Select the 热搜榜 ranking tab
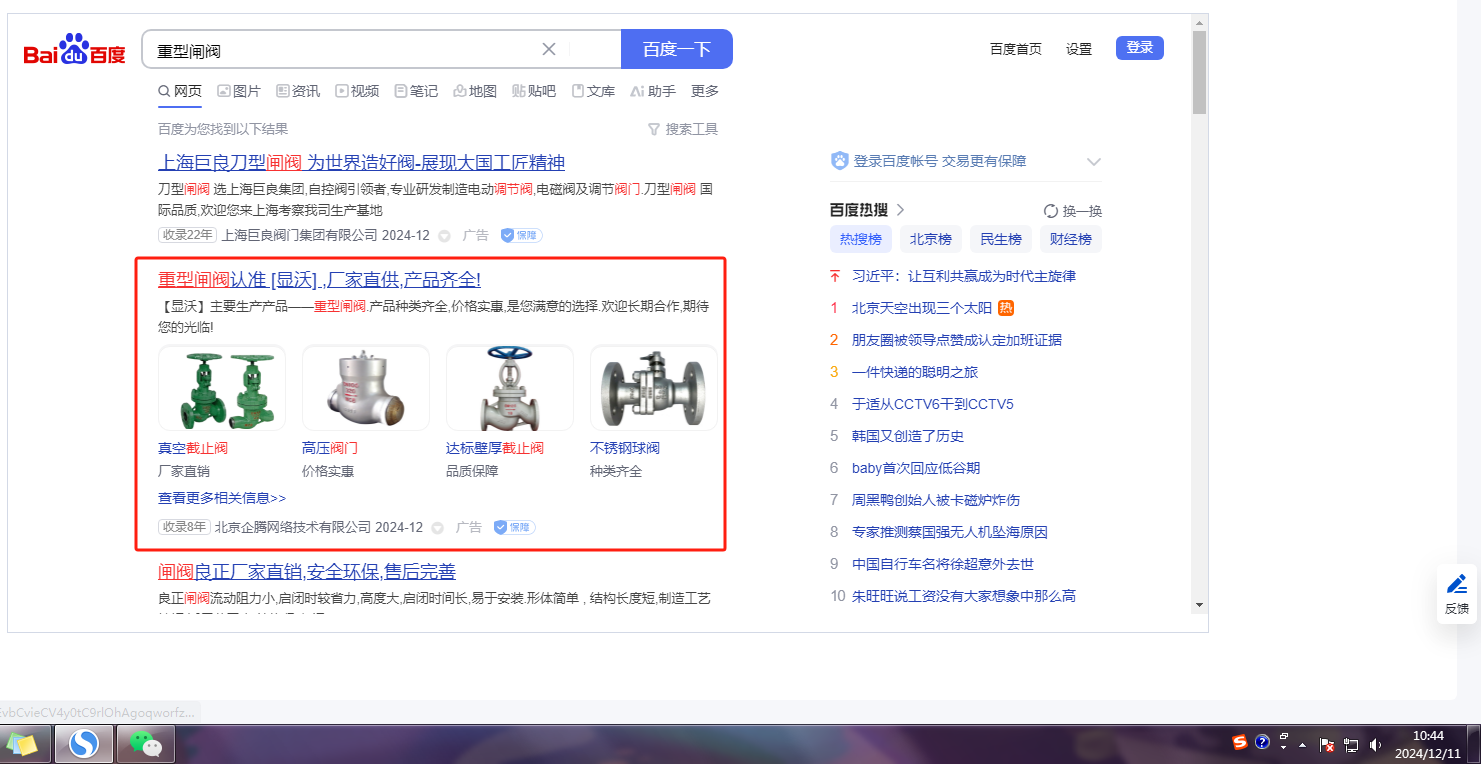 click(861, 239)
